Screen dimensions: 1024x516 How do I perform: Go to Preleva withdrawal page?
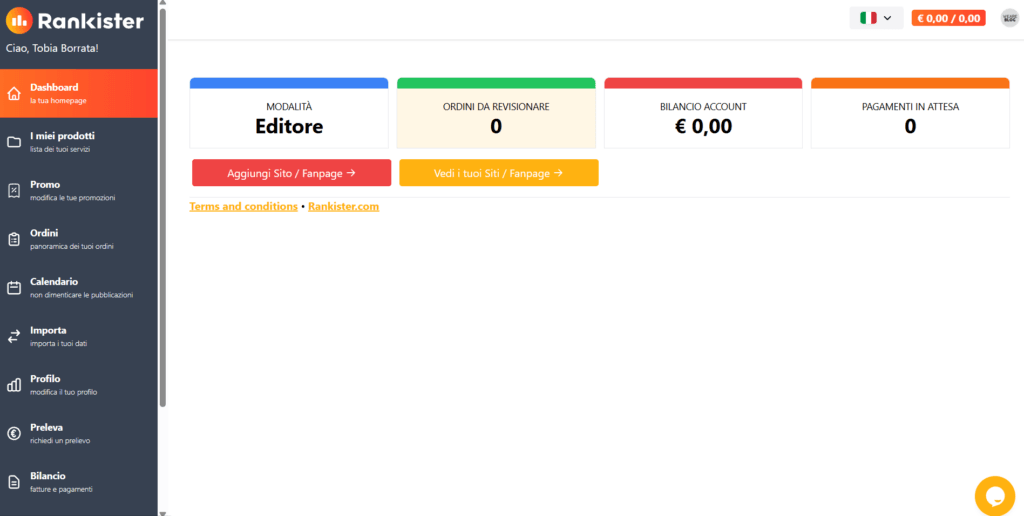click(78, 434)
